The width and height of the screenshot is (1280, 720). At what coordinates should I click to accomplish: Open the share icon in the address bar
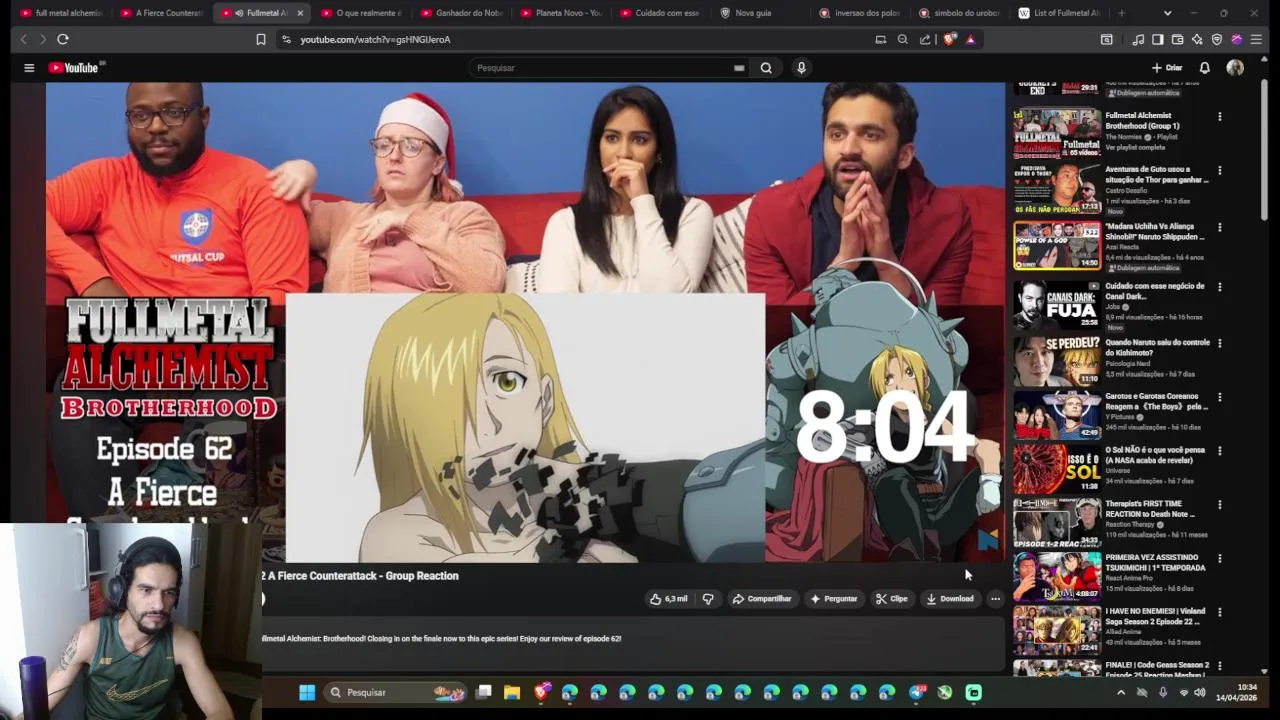point(925,39)
